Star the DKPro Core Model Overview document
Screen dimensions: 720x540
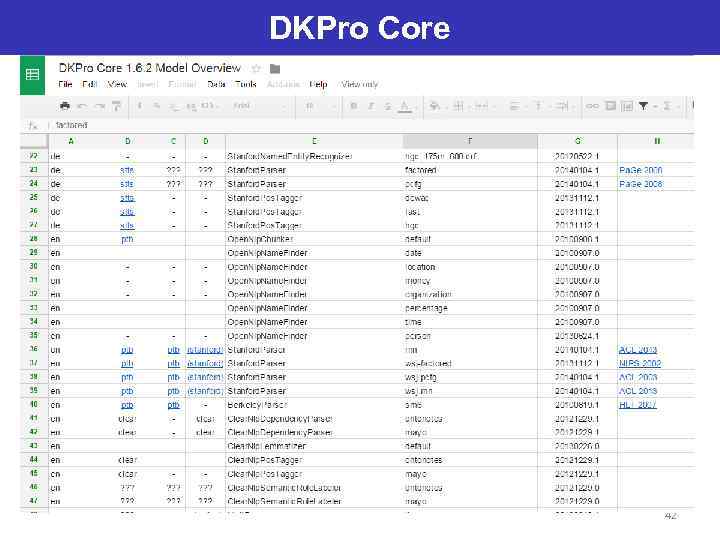point(256,69)
